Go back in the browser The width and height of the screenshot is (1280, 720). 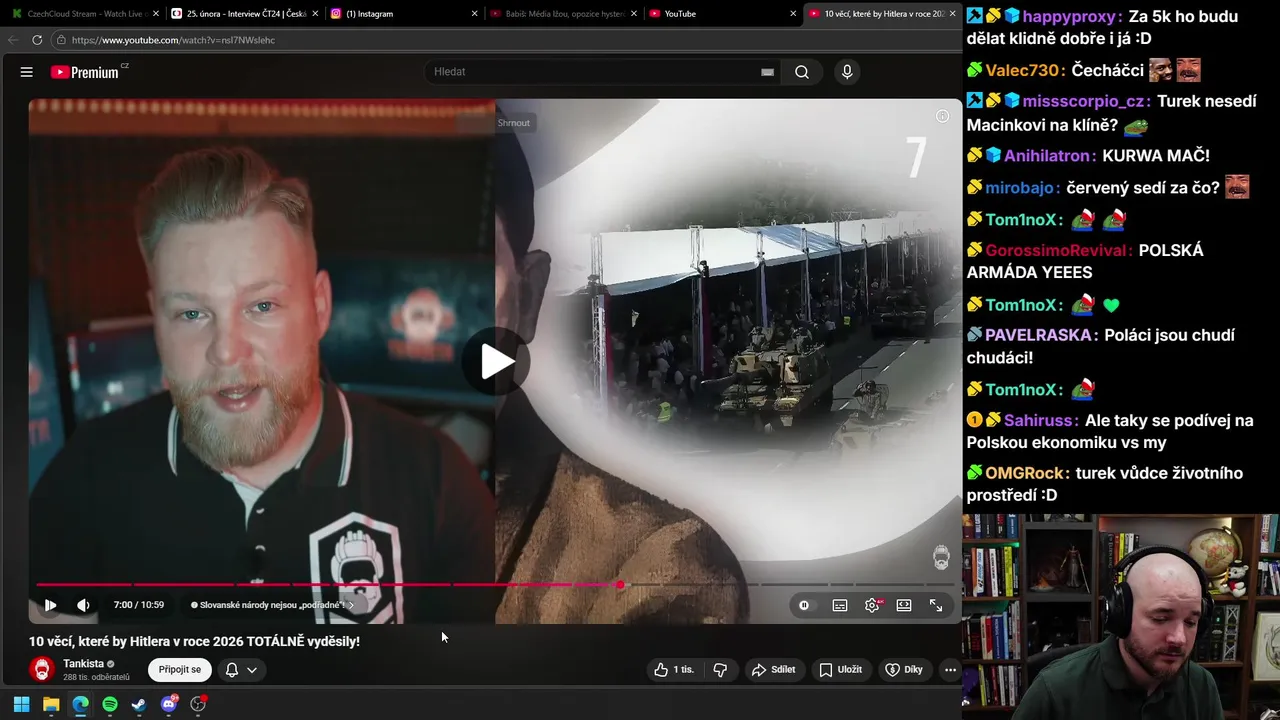click(x=13, y=40)
